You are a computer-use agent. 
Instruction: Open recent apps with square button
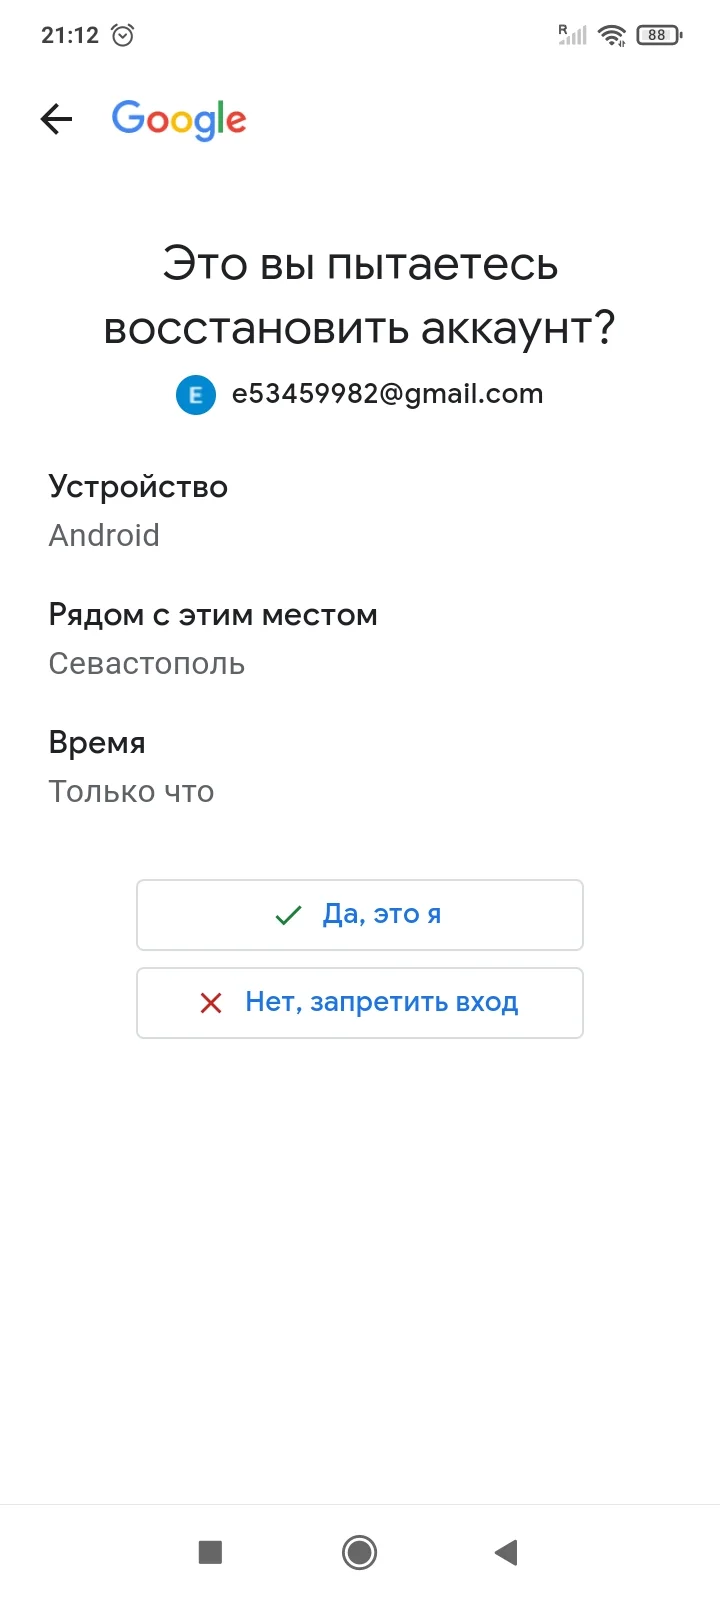(x=210, y=1552)
